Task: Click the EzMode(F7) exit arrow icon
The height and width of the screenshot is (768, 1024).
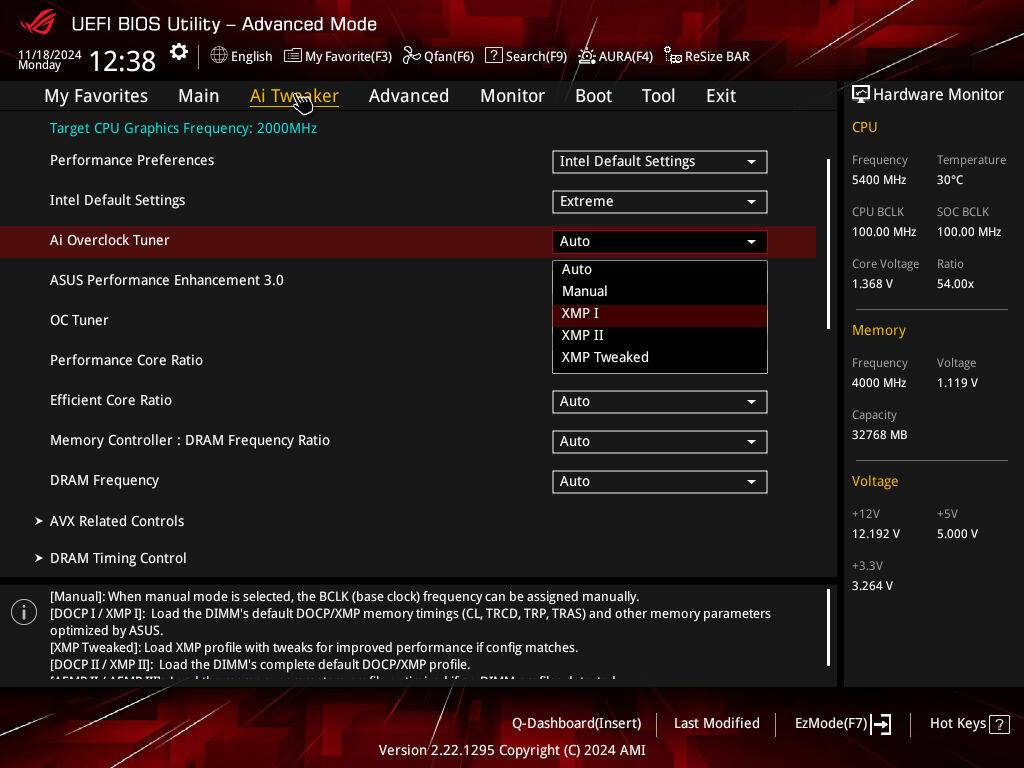Action: pos(881,724)
